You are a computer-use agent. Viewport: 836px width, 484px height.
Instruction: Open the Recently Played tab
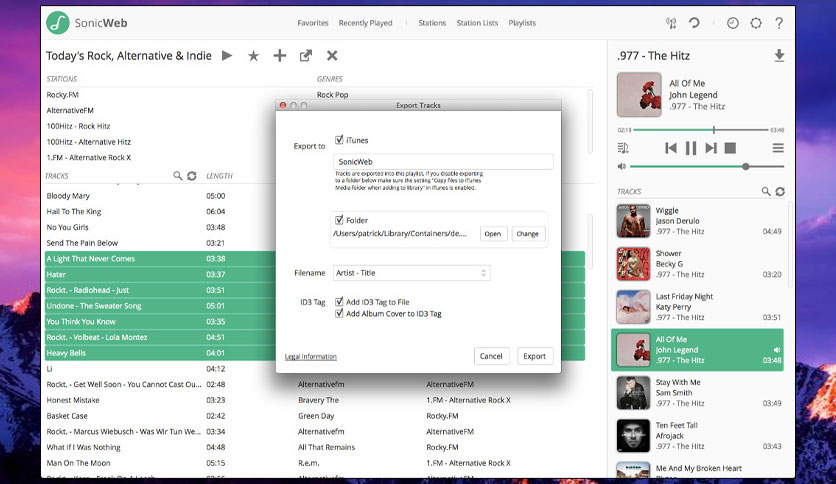(365, 23)
